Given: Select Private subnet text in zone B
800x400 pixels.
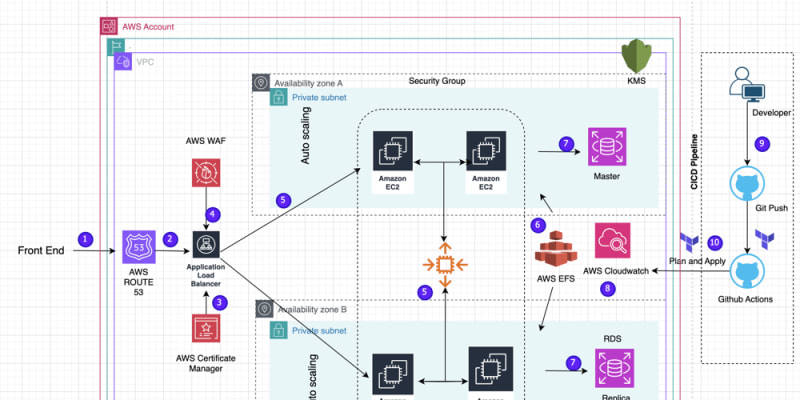Looking at the screenshot, I should [319, 331].
